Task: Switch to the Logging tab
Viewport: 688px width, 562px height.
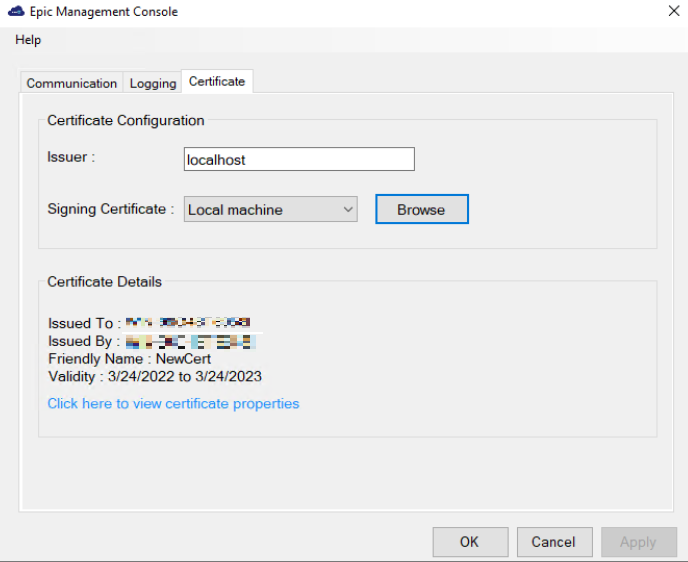Action: 153,83
